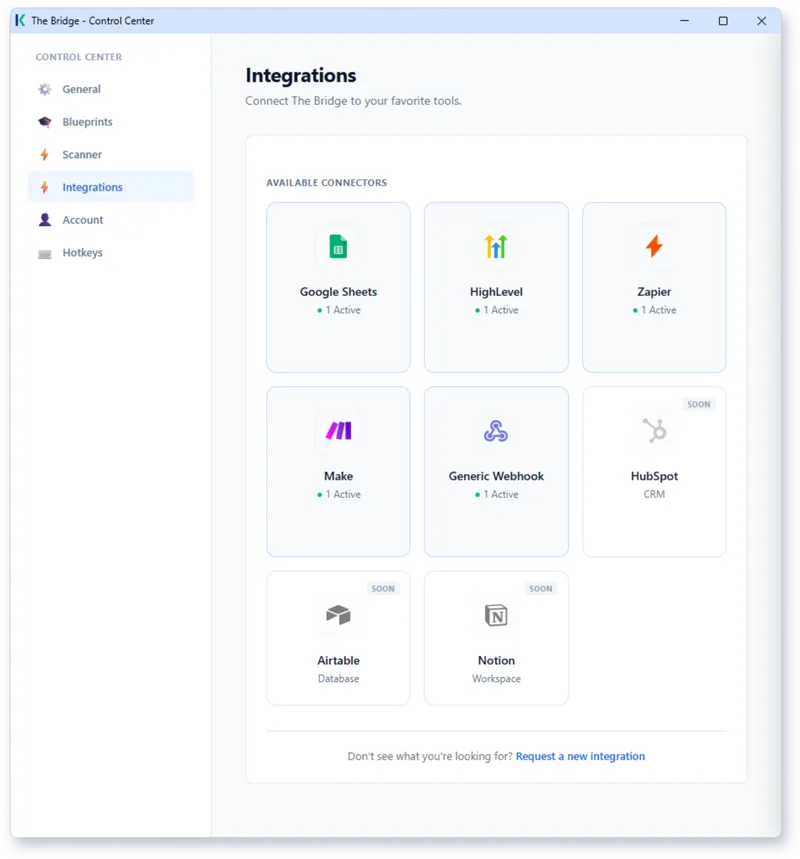Screen dimensions: 800x859
Task: Select Integrations in the sidebar
Action: pos(111,187)
